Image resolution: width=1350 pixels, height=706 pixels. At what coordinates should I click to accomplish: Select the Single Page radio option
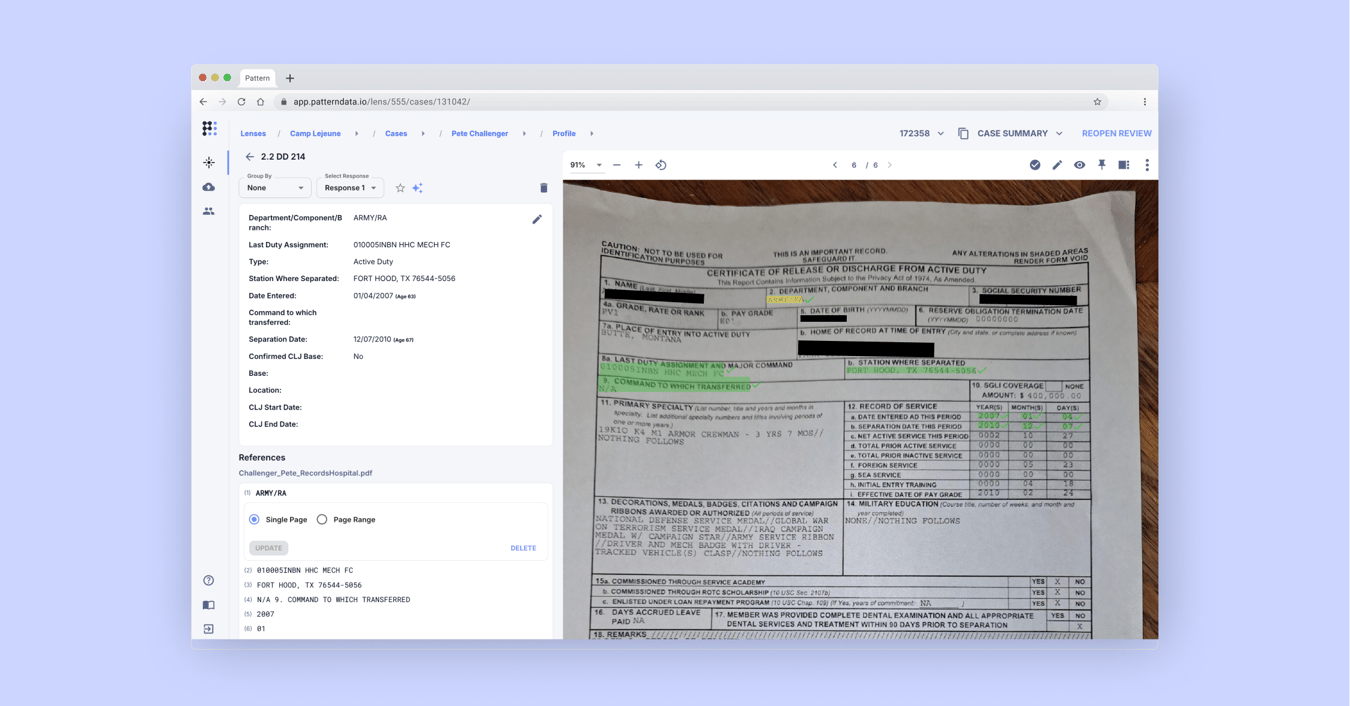[254, 520]
